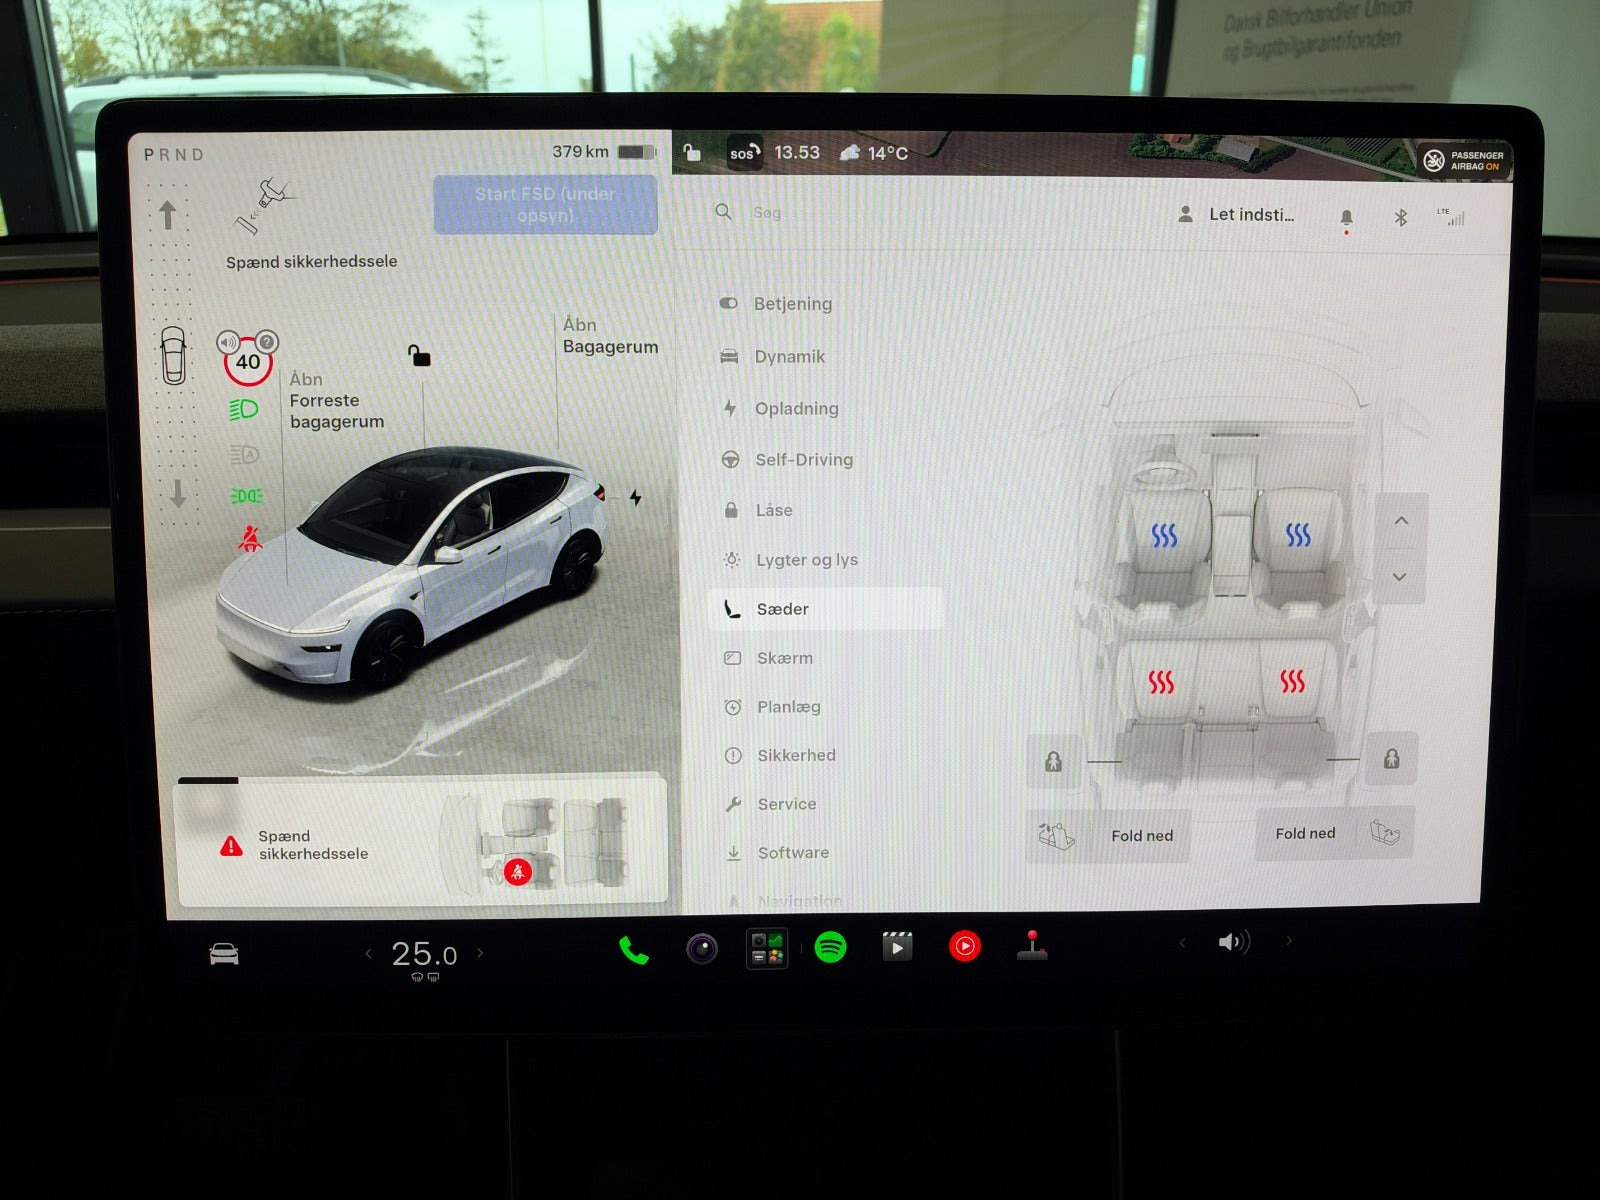This screenshot has width=1600, height=1200.
Task: Toggle rear left seat heater
Action: (1161, 683)
